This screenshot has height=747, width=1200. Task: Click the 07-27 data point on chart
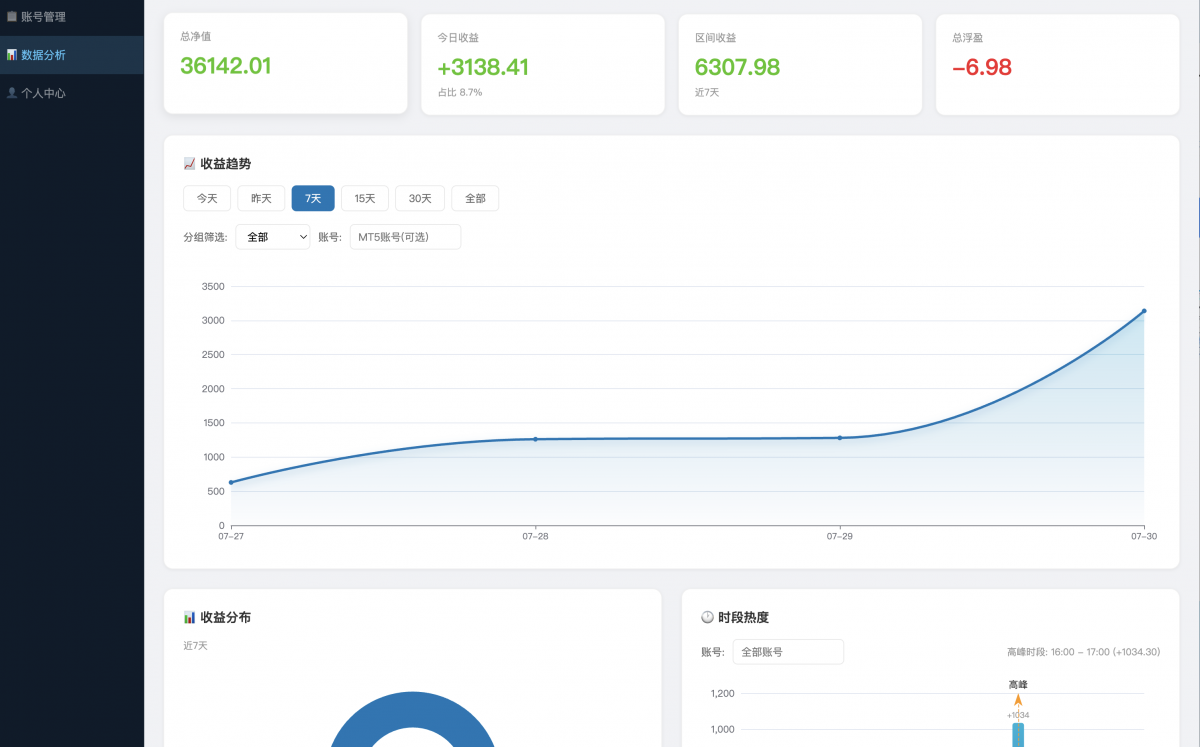[x=231, y=482]
